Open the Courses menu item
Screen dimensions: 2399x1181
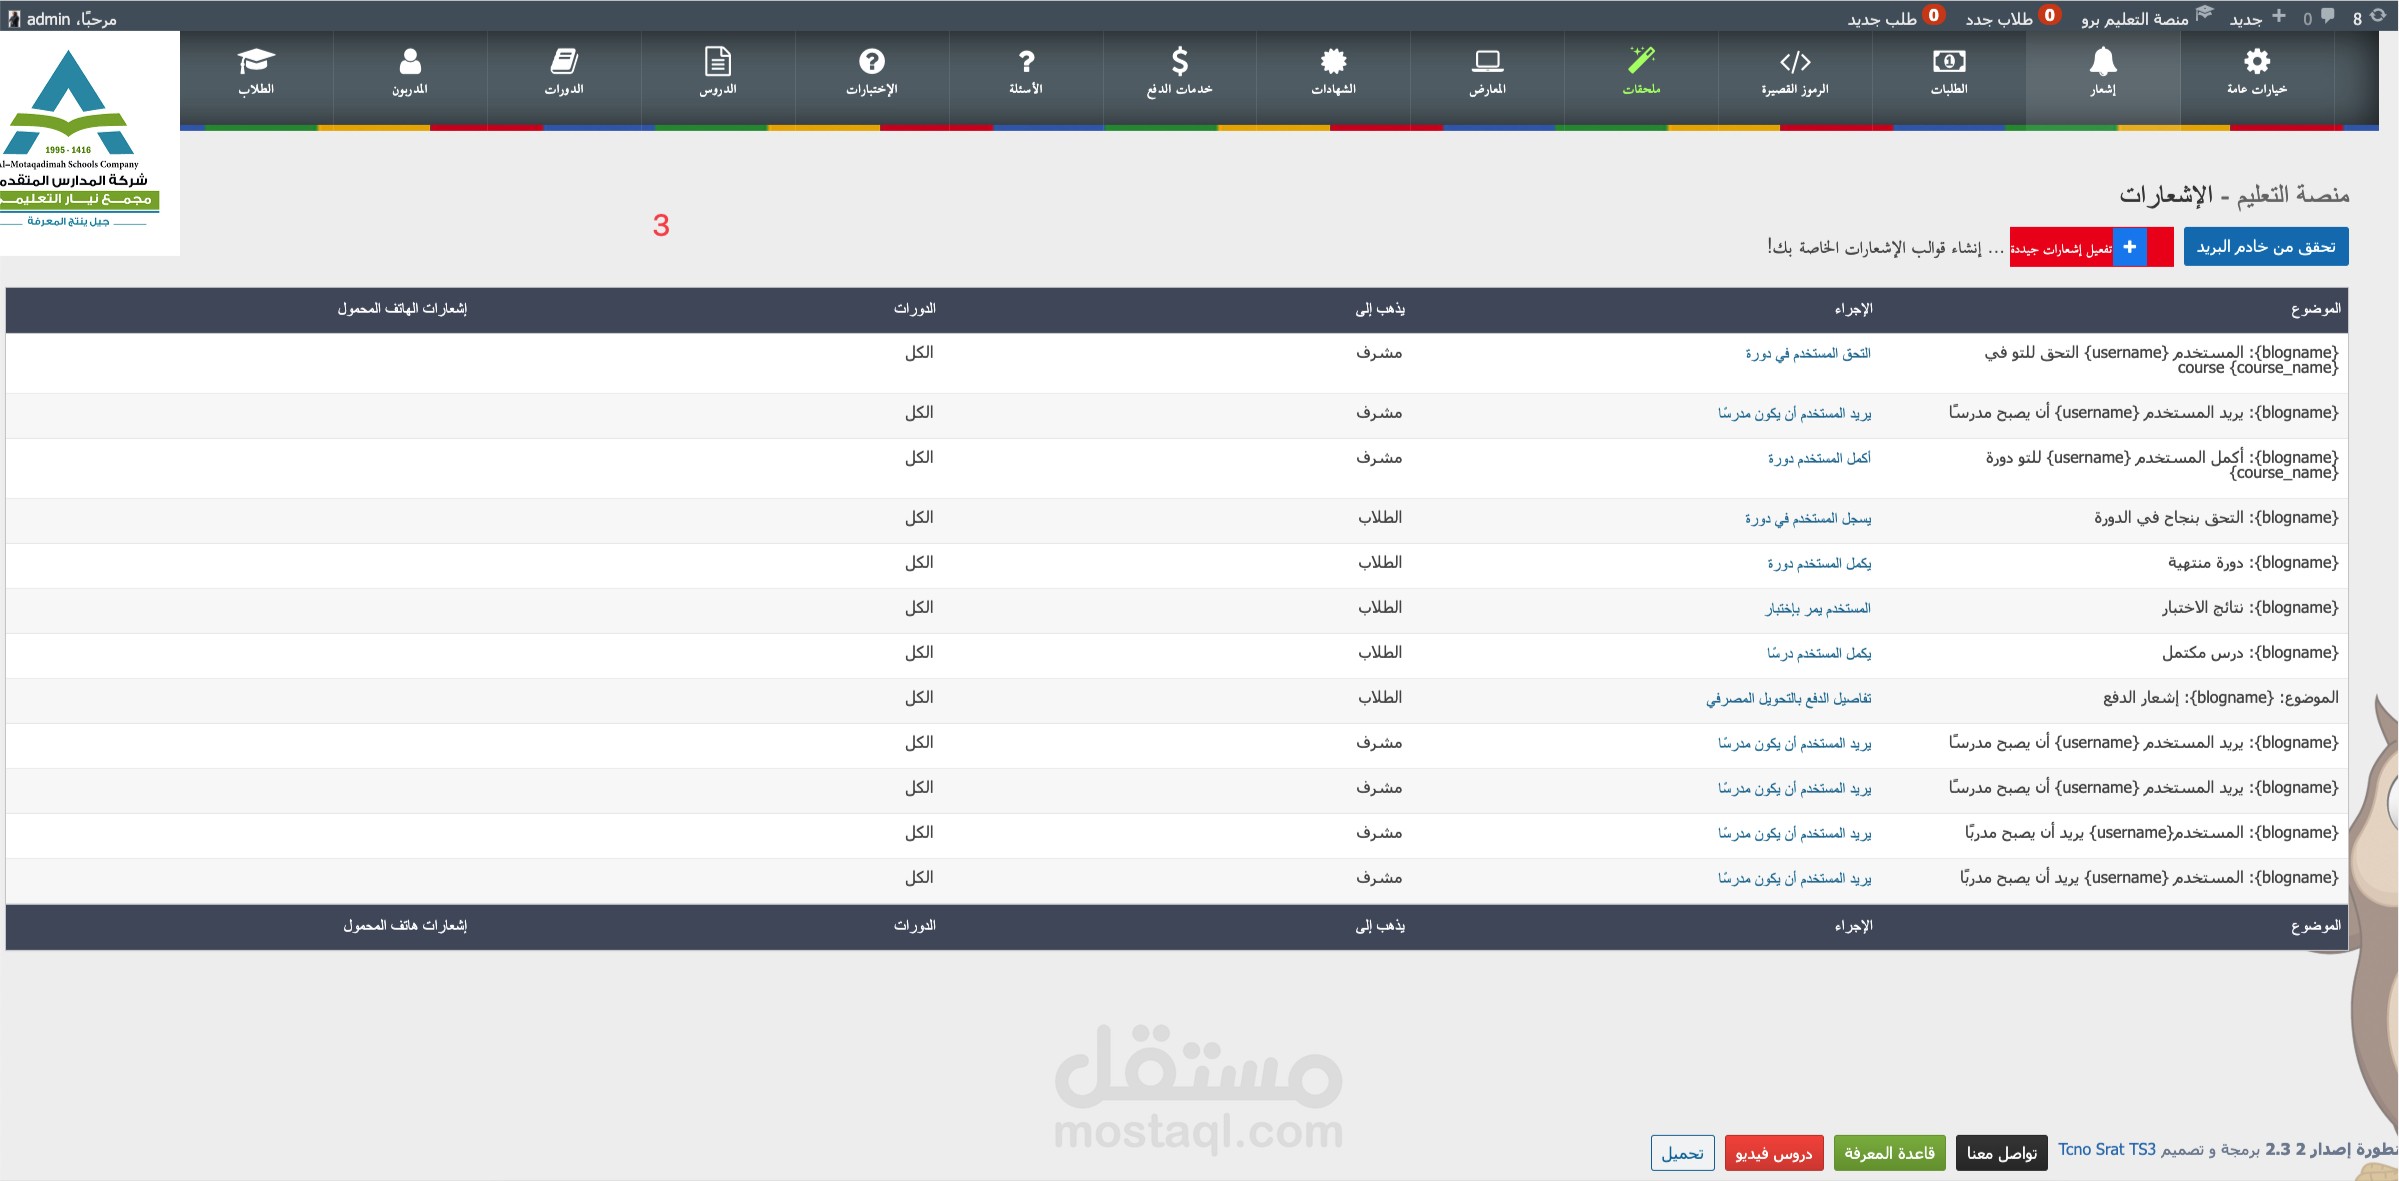(564, 72)
